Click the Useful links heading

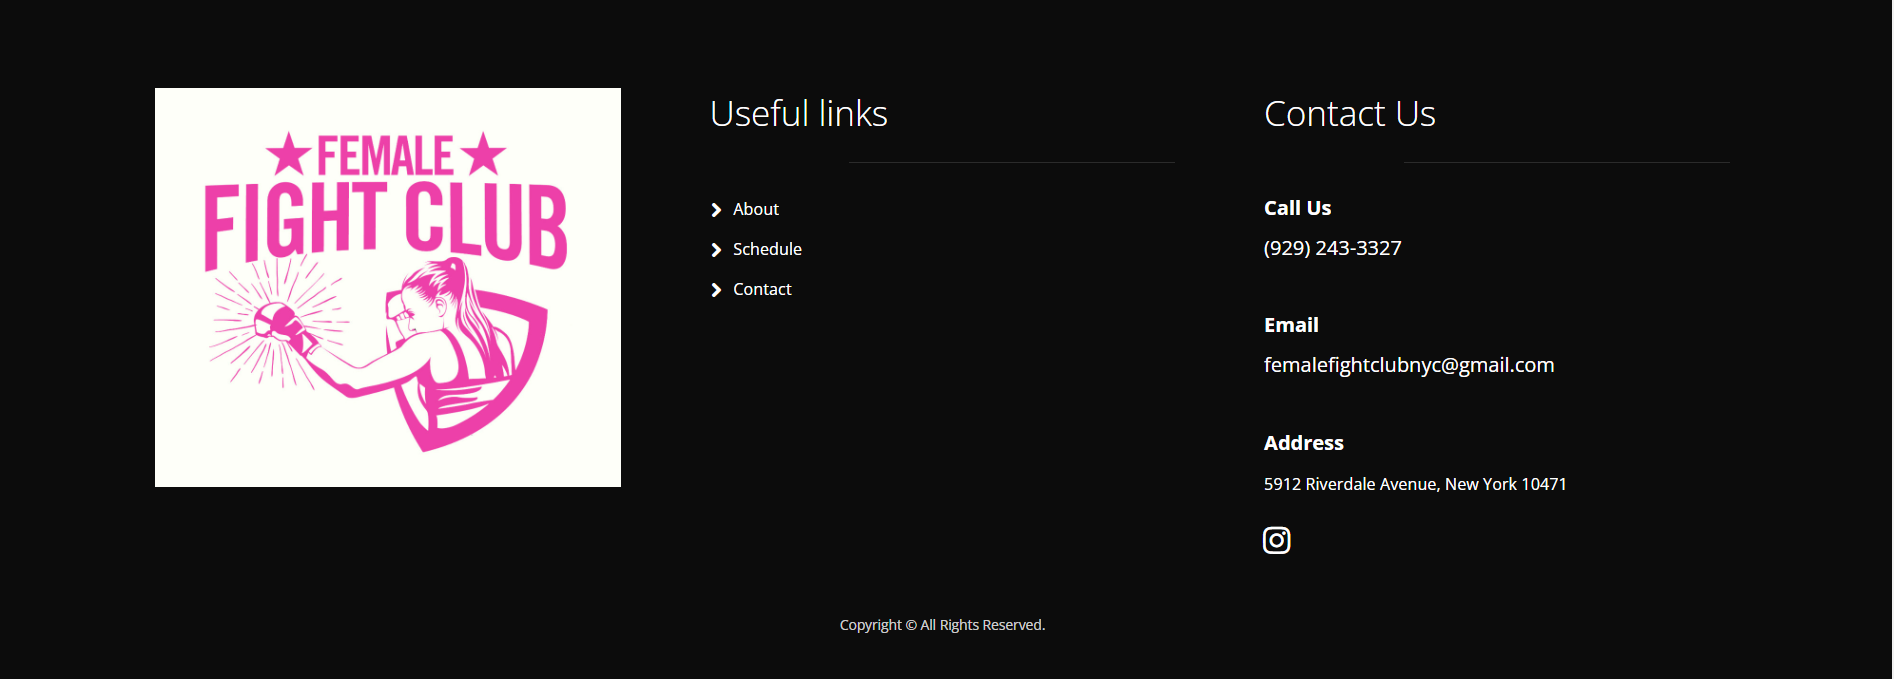coord(799,114)
